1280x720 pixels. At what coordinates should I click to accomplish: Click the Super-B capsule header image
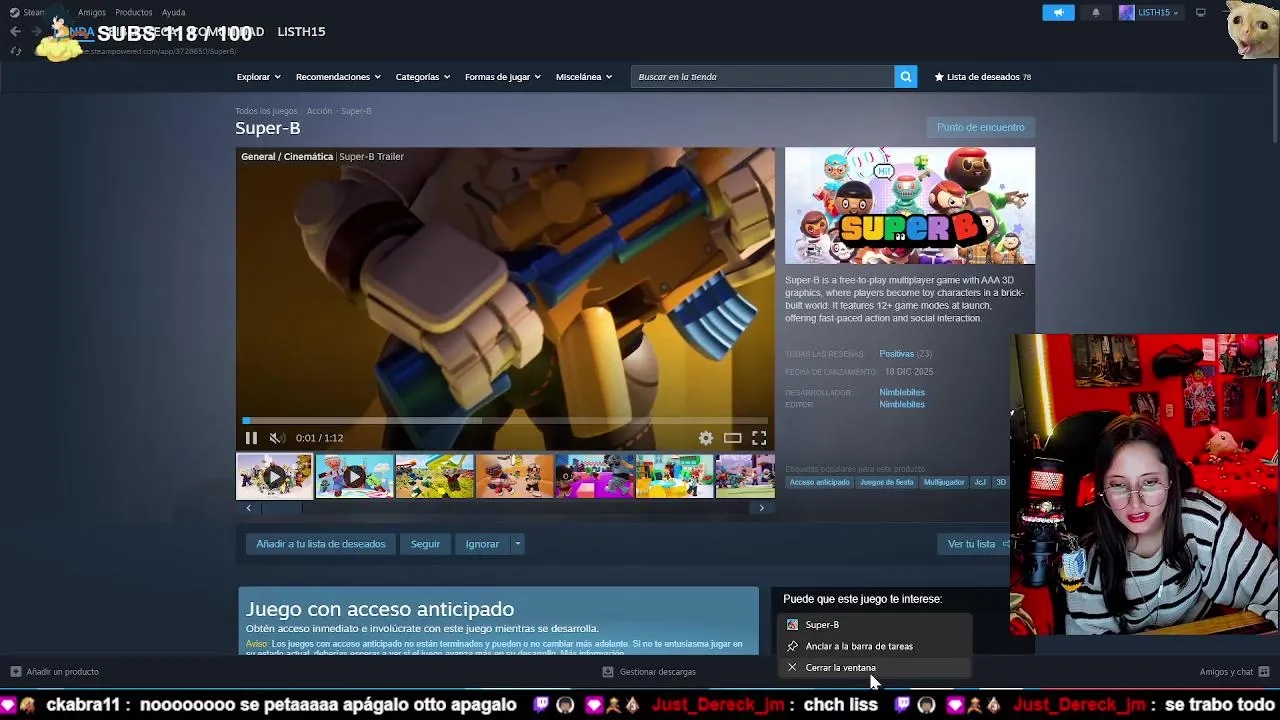909,206
